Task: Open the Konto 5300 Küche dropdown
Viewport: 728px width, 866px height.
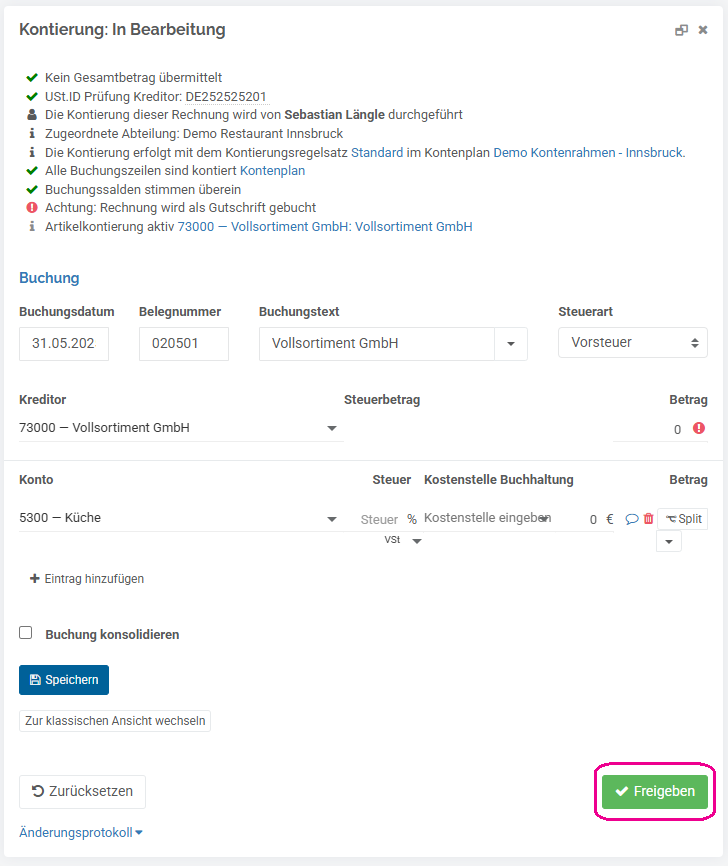Action: [331, 519]
